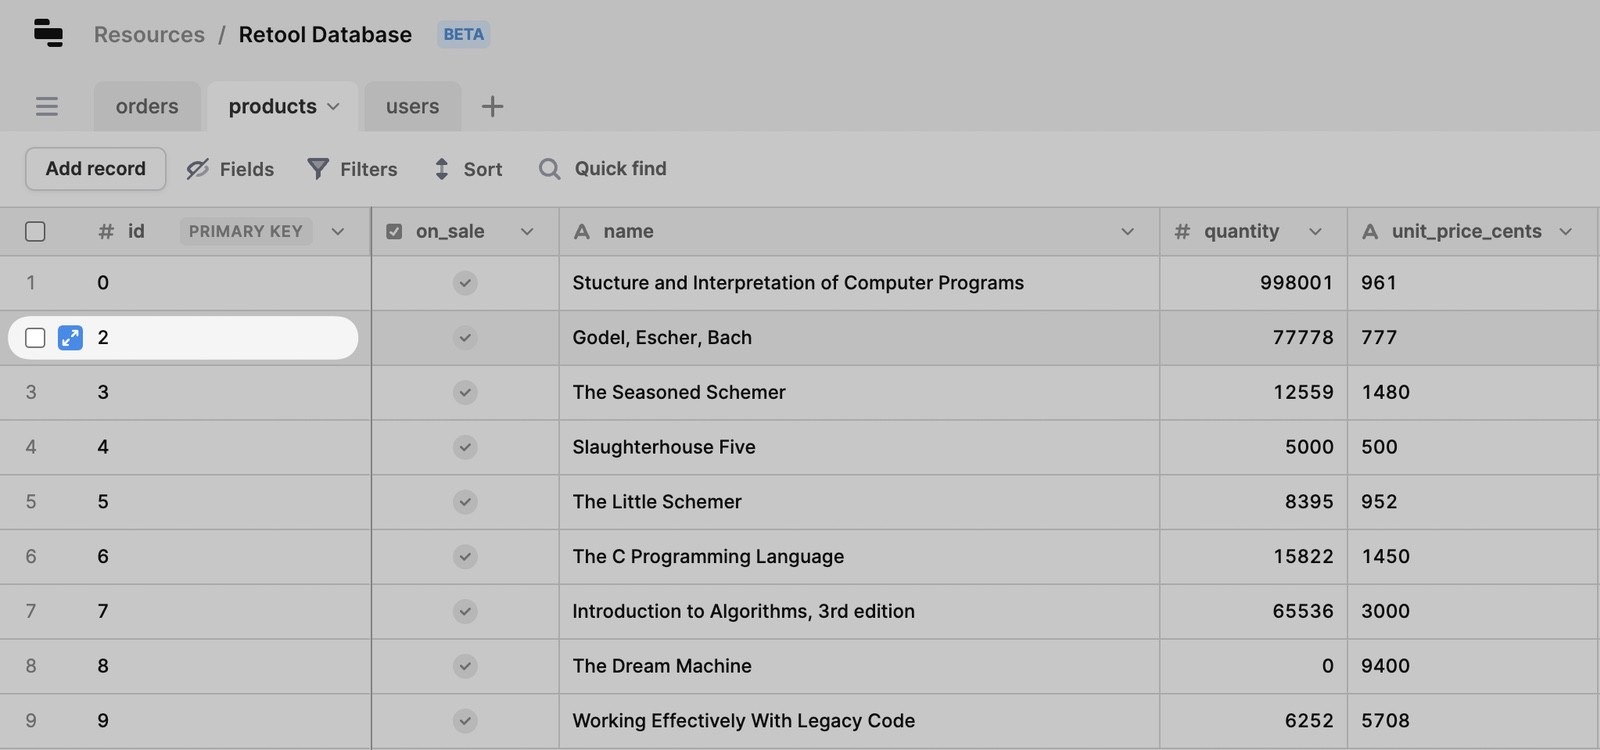Screen dimensions: 1600x750
Task: Click unit price cell 9400
Action: click(1472, 666)
